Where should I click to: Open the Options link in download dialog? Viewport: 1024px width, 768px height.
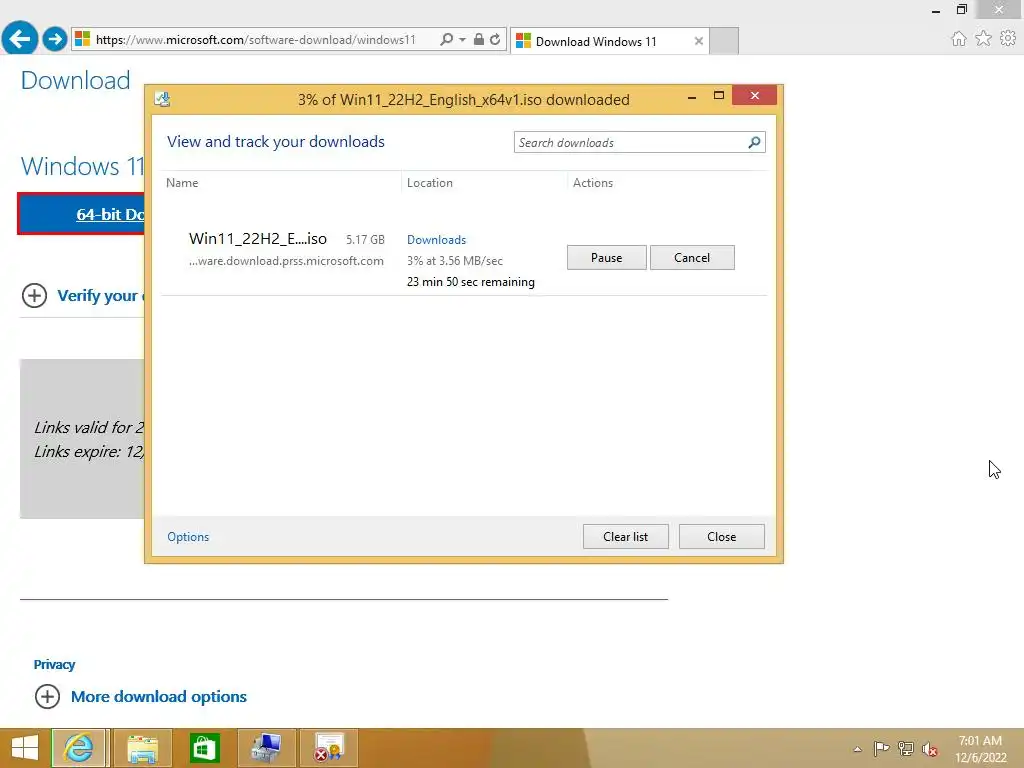(188, 537)
